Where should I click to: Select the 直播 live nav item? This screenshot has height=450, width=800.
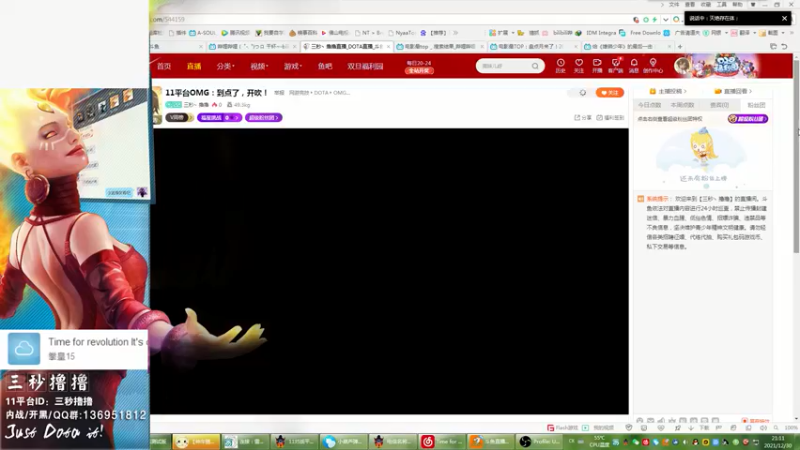click(x=194, y=66)
